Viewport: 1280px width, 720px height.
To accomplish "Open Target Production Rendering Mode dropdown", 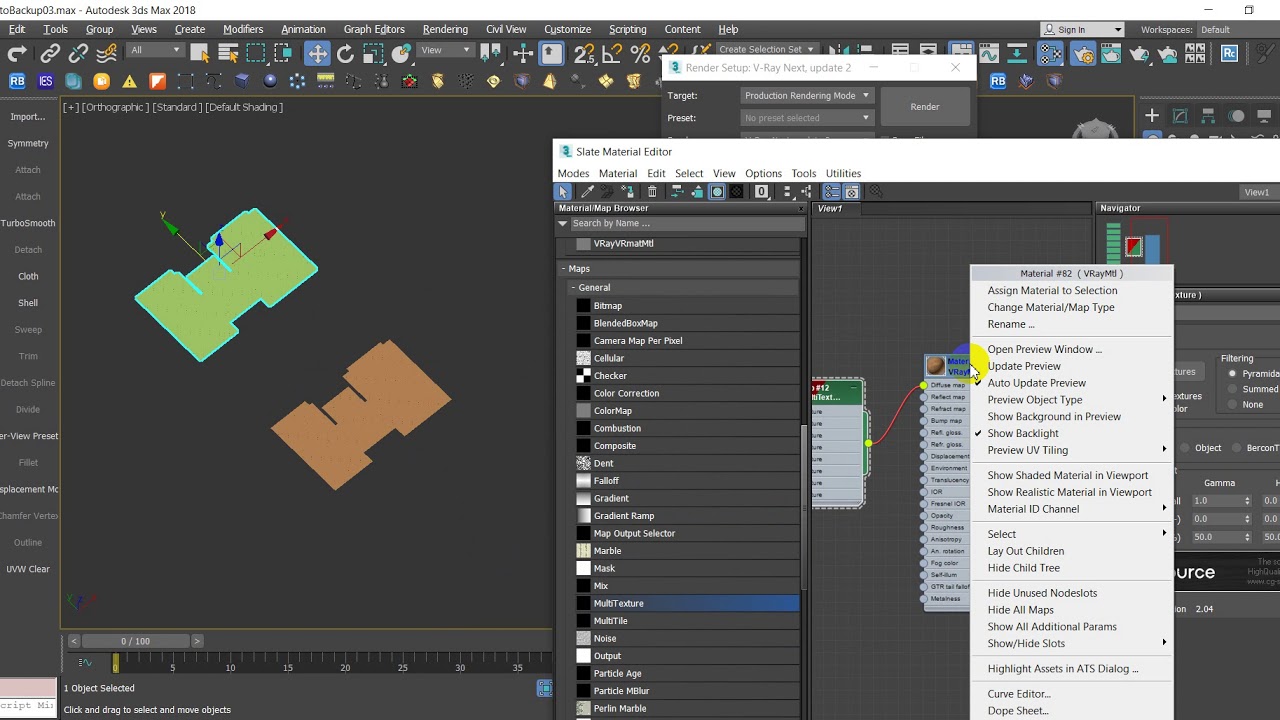I will 807,95.
